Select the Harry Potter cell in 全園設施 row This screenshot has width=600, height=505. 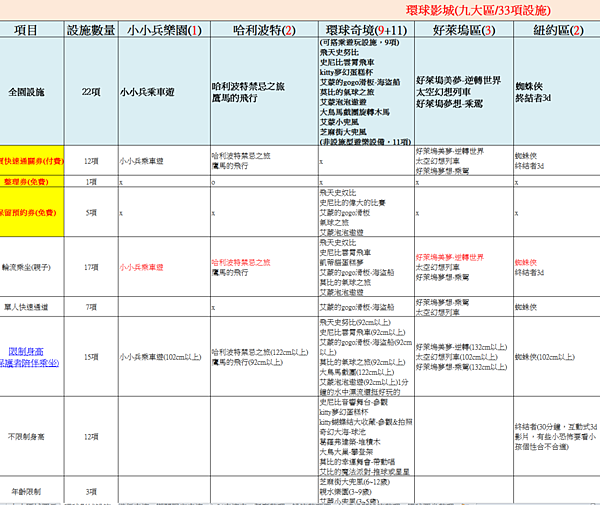tap(264, 92)
